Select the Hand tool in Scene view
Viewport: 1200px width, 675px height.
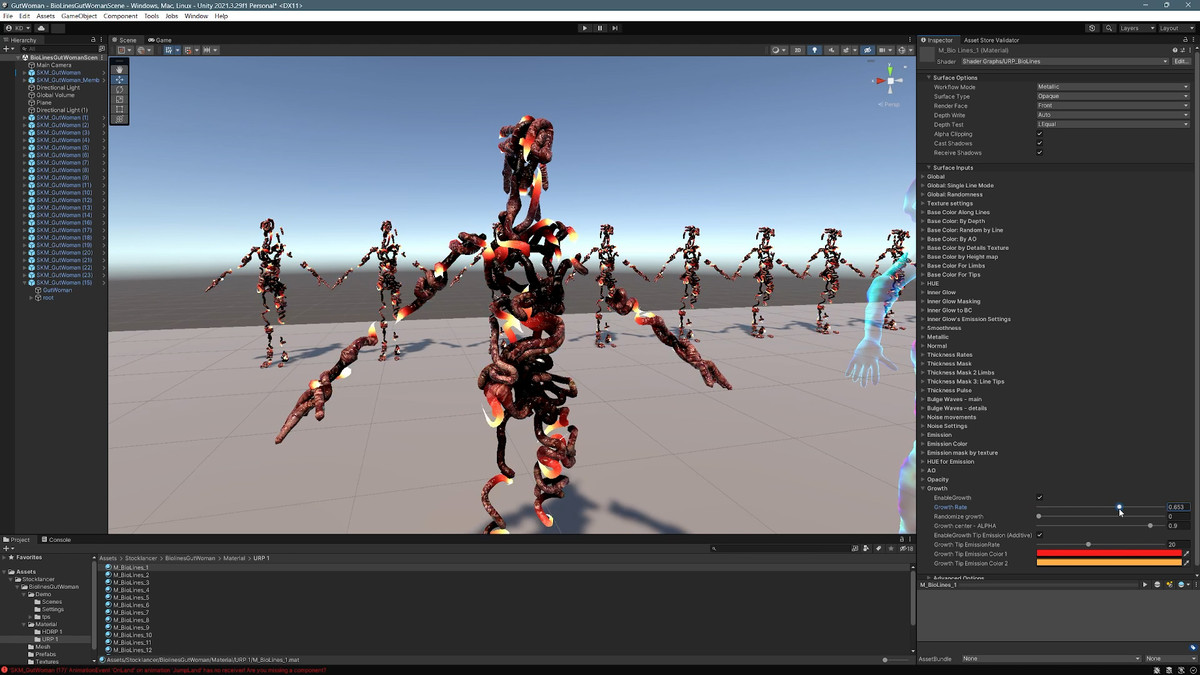coord(120,69)
